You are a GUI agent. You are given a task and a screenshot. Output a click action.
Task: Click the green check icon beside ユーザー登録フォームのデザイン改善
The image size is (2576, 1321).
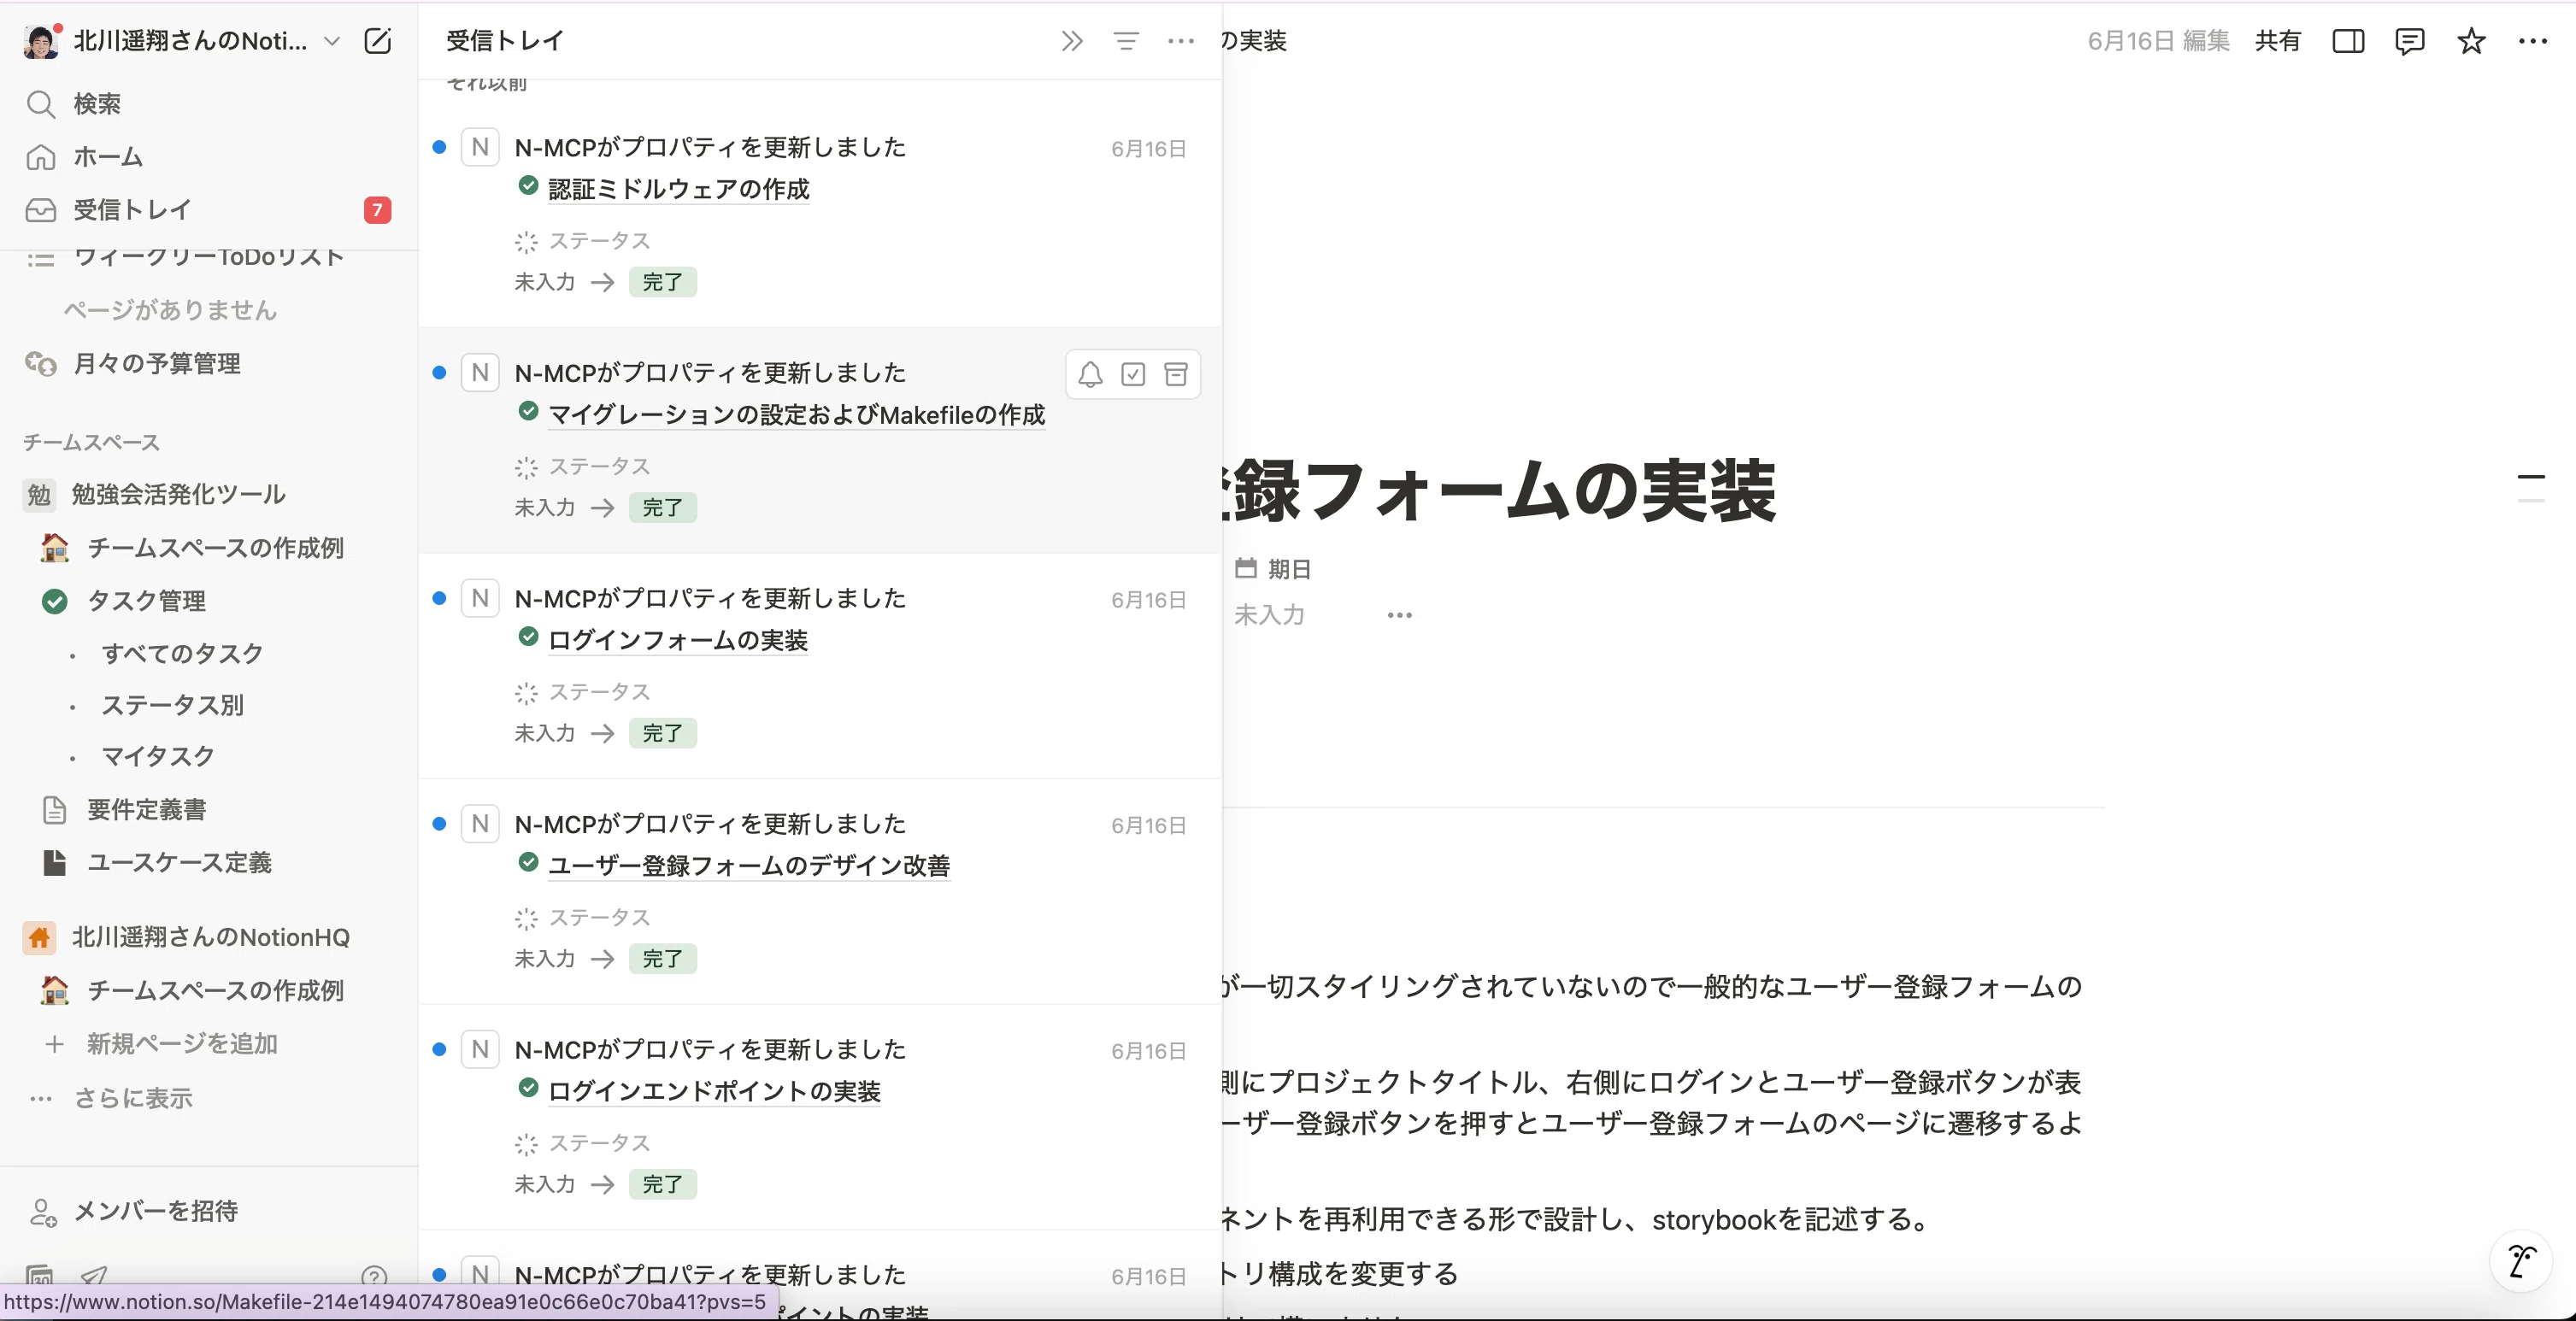coord(529,862)
